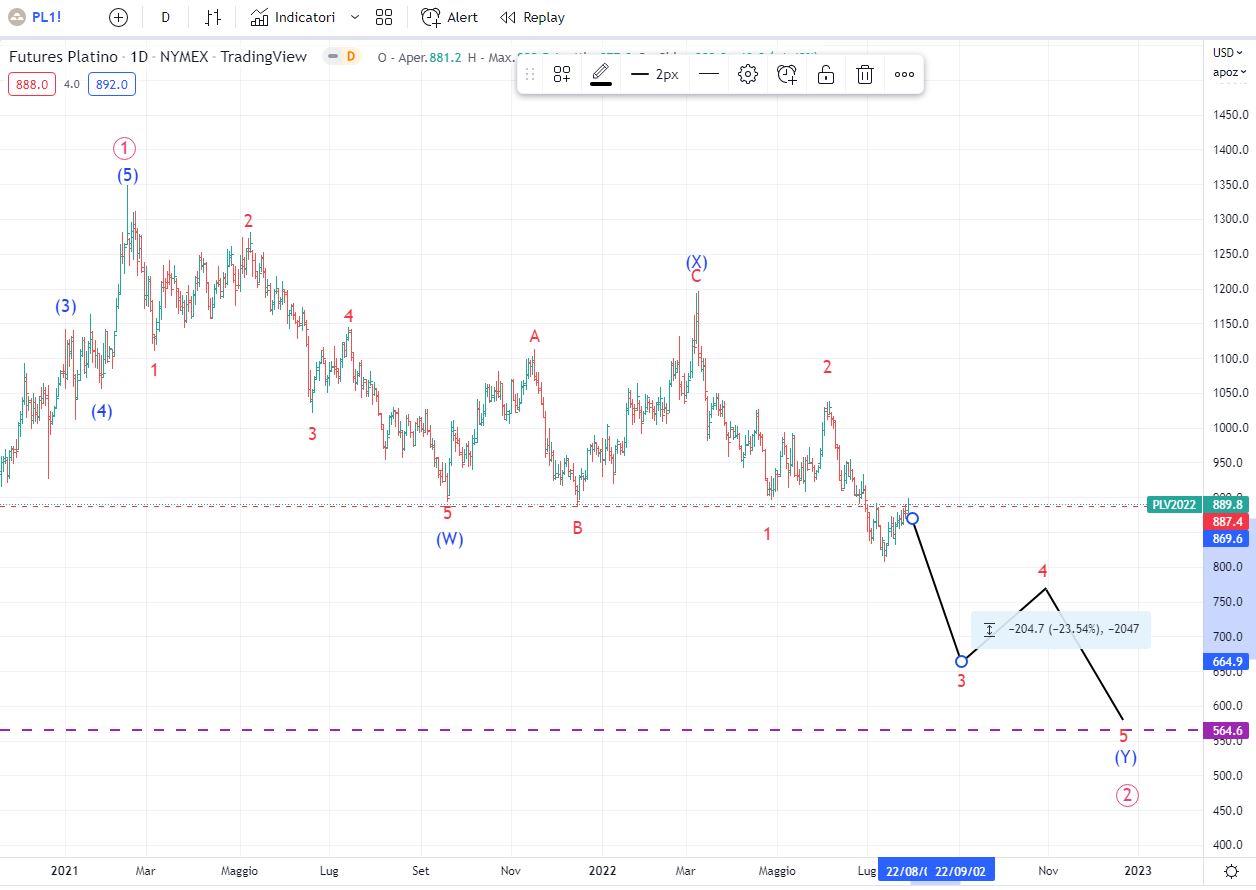Click the -204.7 (-23.54%) measurement label
Image resolution: width=1256 pixels, height=890 pixels.
point(1061,630)
